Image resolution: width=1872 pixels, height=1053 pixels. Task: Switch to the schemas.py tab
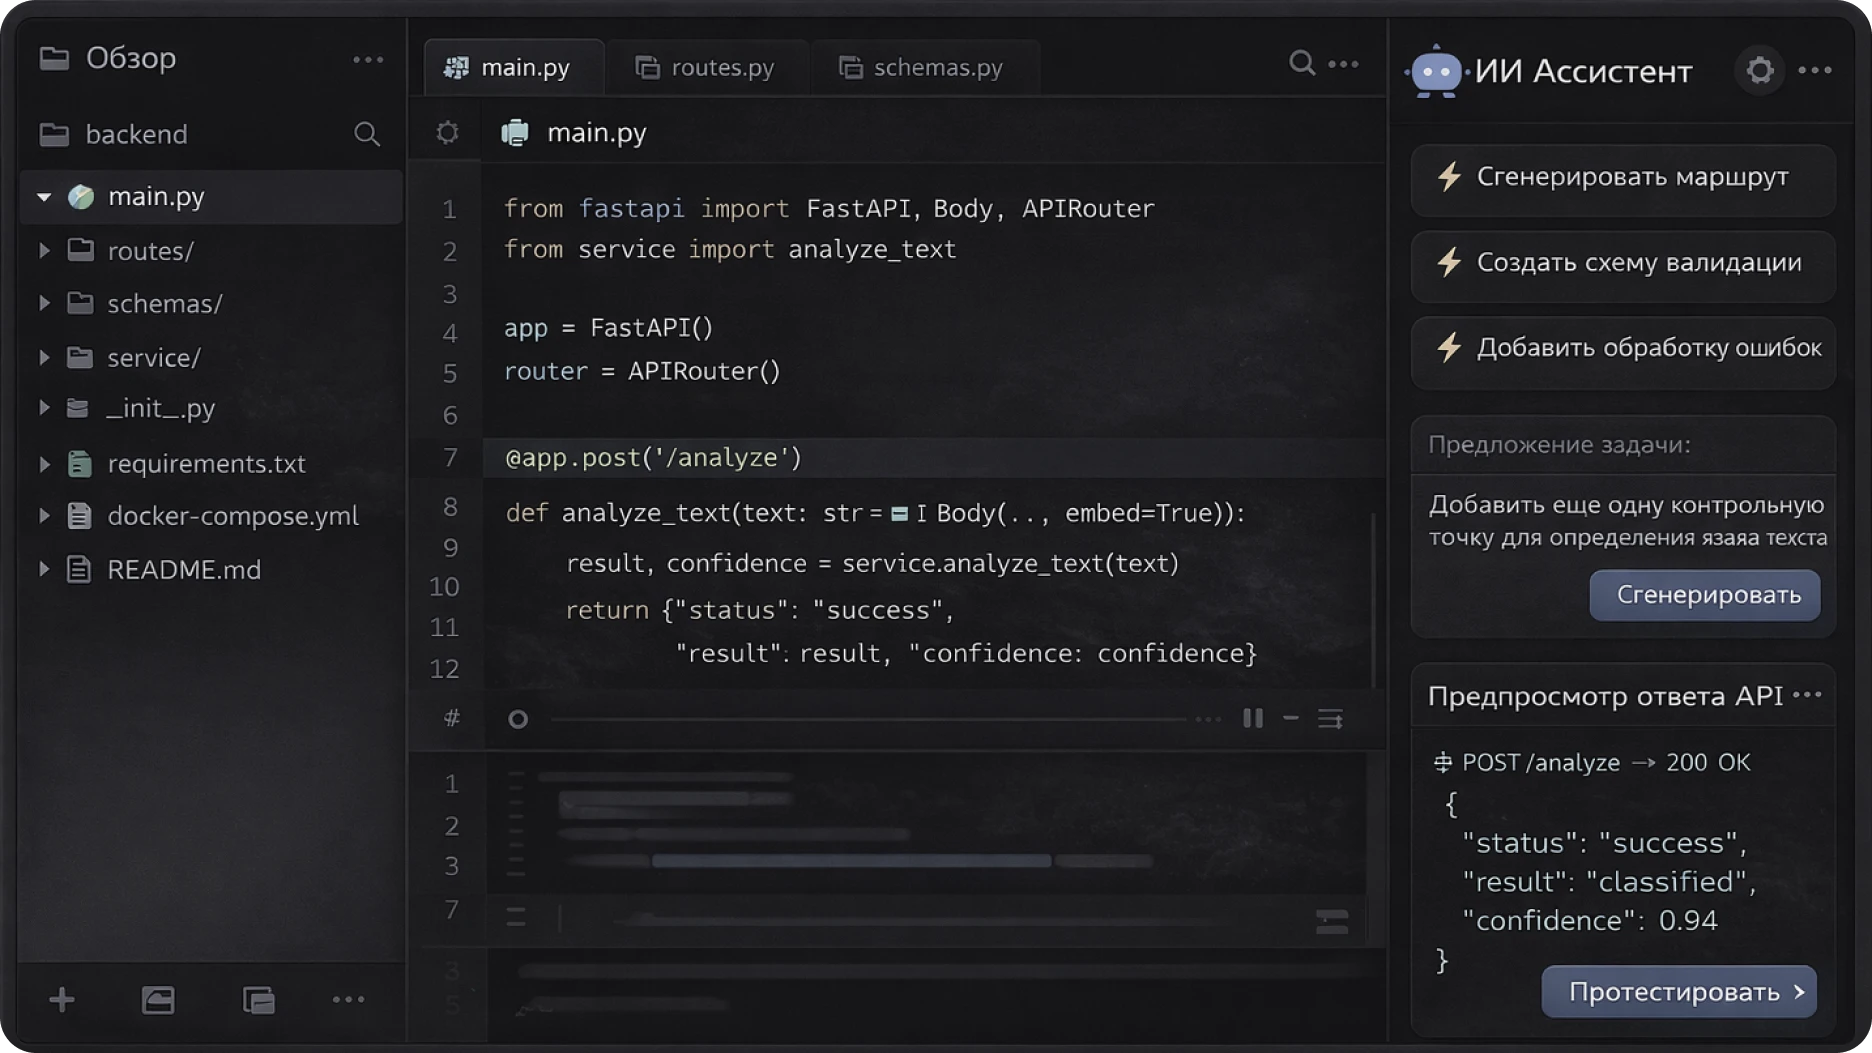point(922,68)
